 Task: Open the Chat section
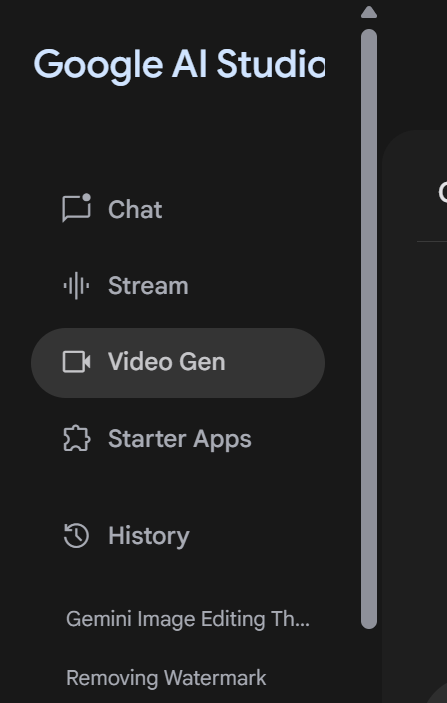135,209
